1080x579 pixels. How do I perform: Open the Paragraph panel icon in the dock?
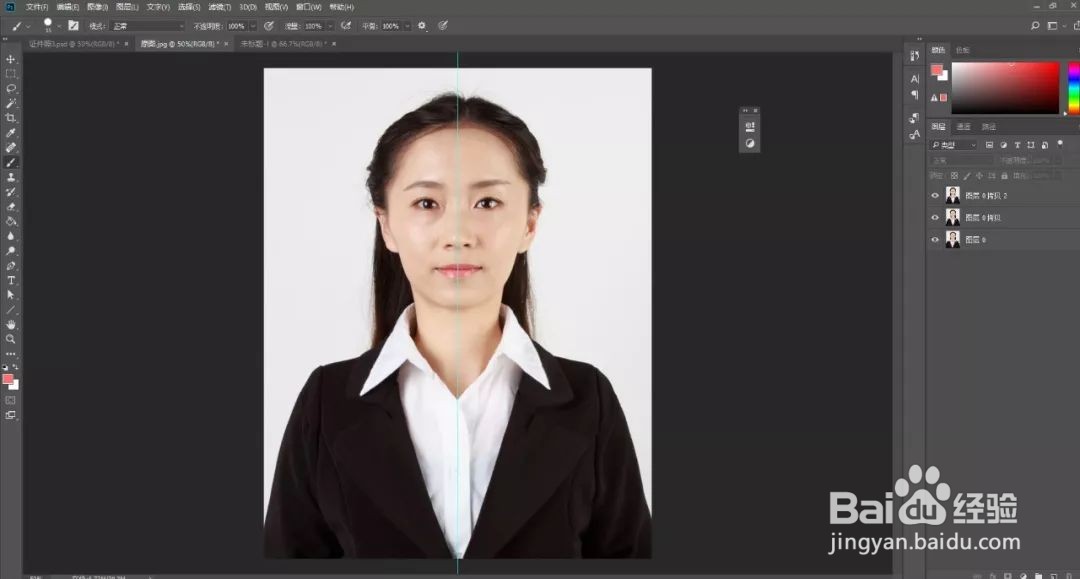pos(914,95)
